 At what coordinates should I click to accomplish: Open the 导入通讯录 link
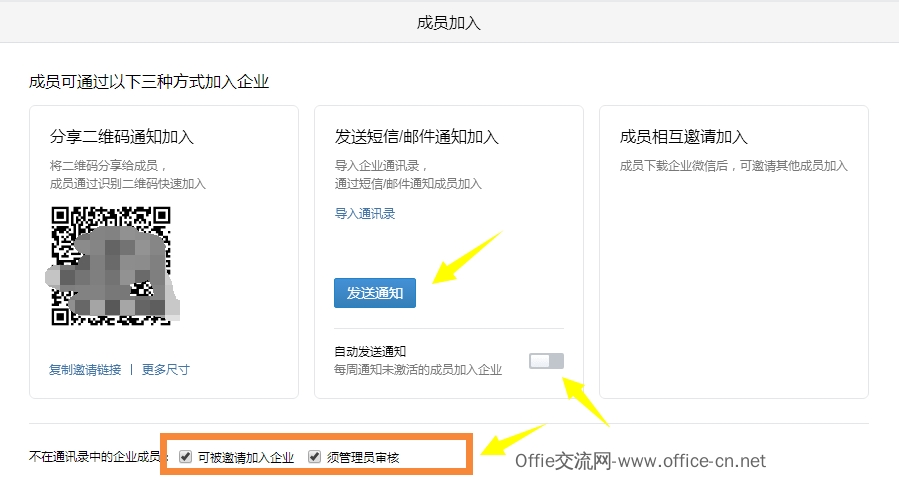coord(365,214)
